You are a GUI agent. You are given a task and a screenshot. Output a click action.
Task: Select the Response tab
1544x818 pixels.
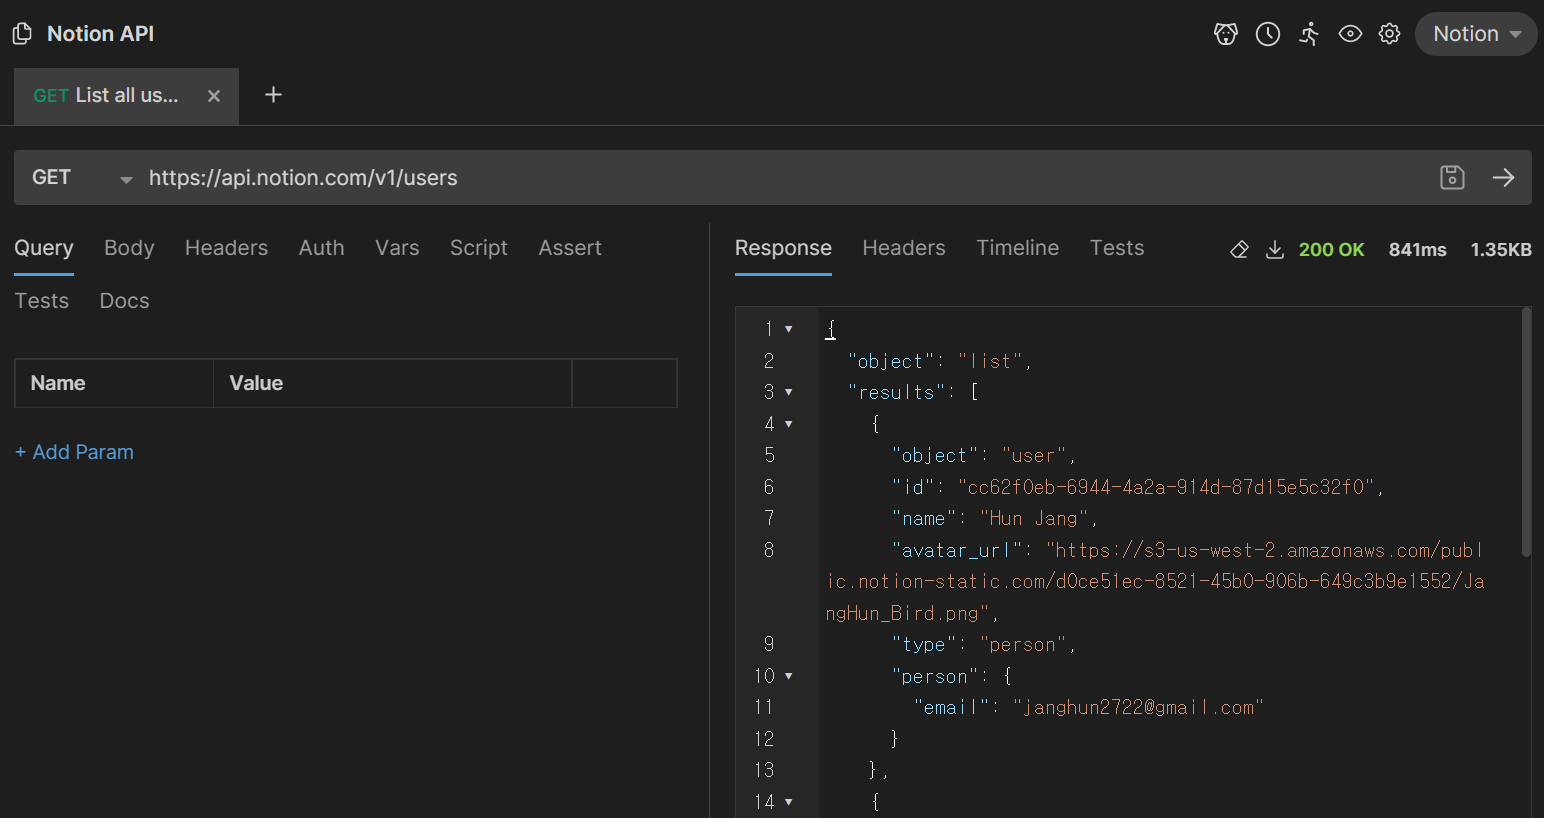coord(783,248)
